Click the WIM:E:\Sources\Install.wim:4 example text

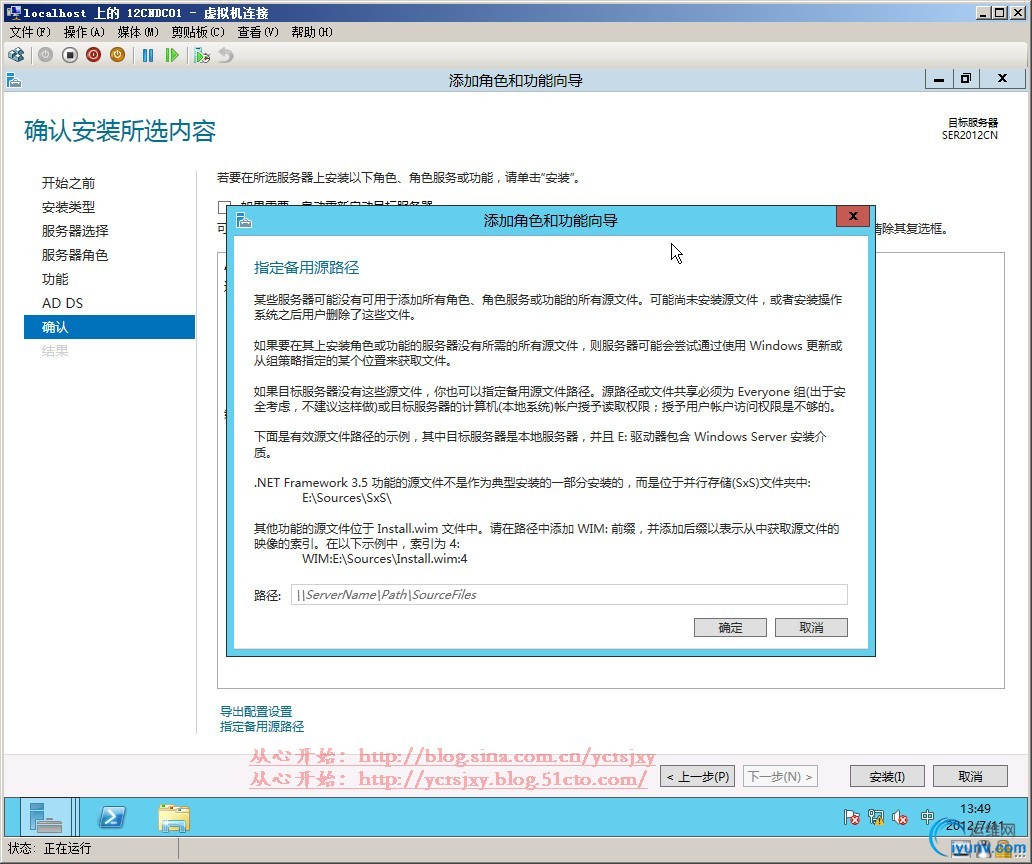pyautogui.click(x=385, y=559)
